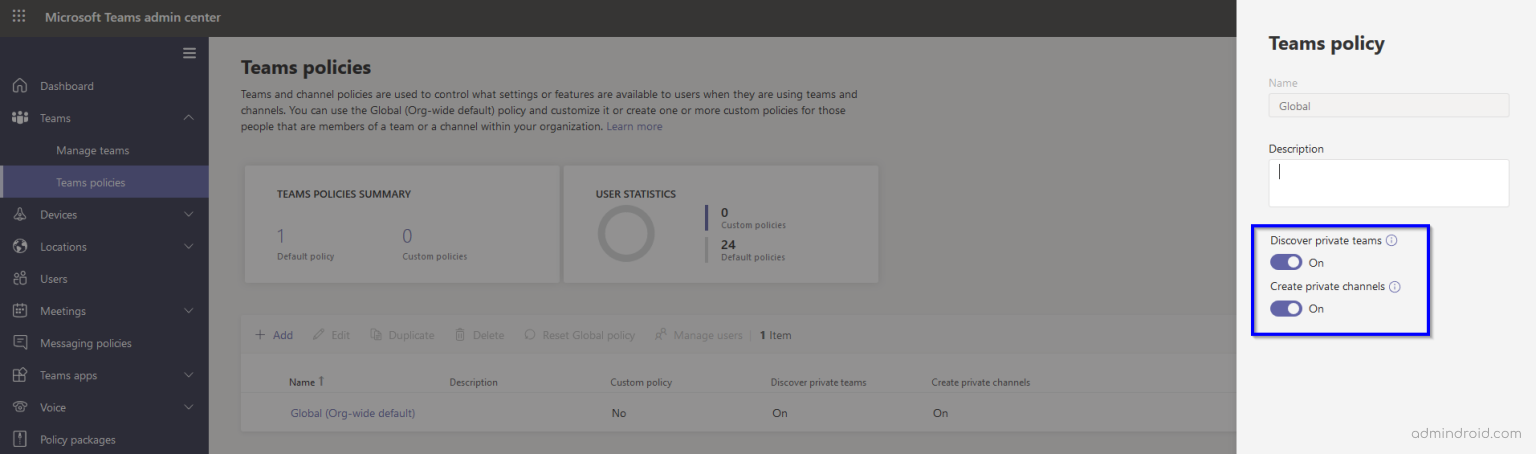Open Global (Org-wide default) policy
This screenshot has width=1536, height=454.
click(353, 413)
